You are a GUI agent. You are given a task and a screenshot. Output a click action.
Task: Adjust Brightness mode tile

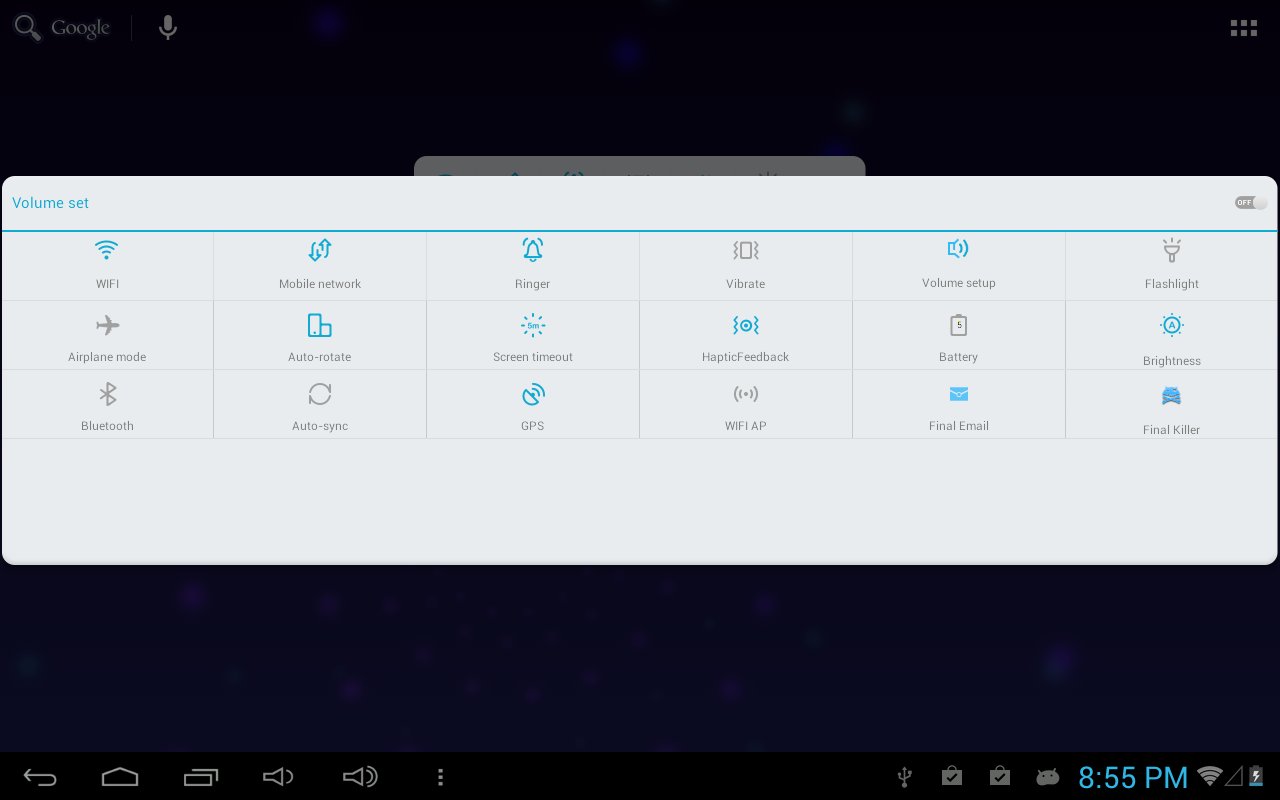click(x=1172, y=336)
